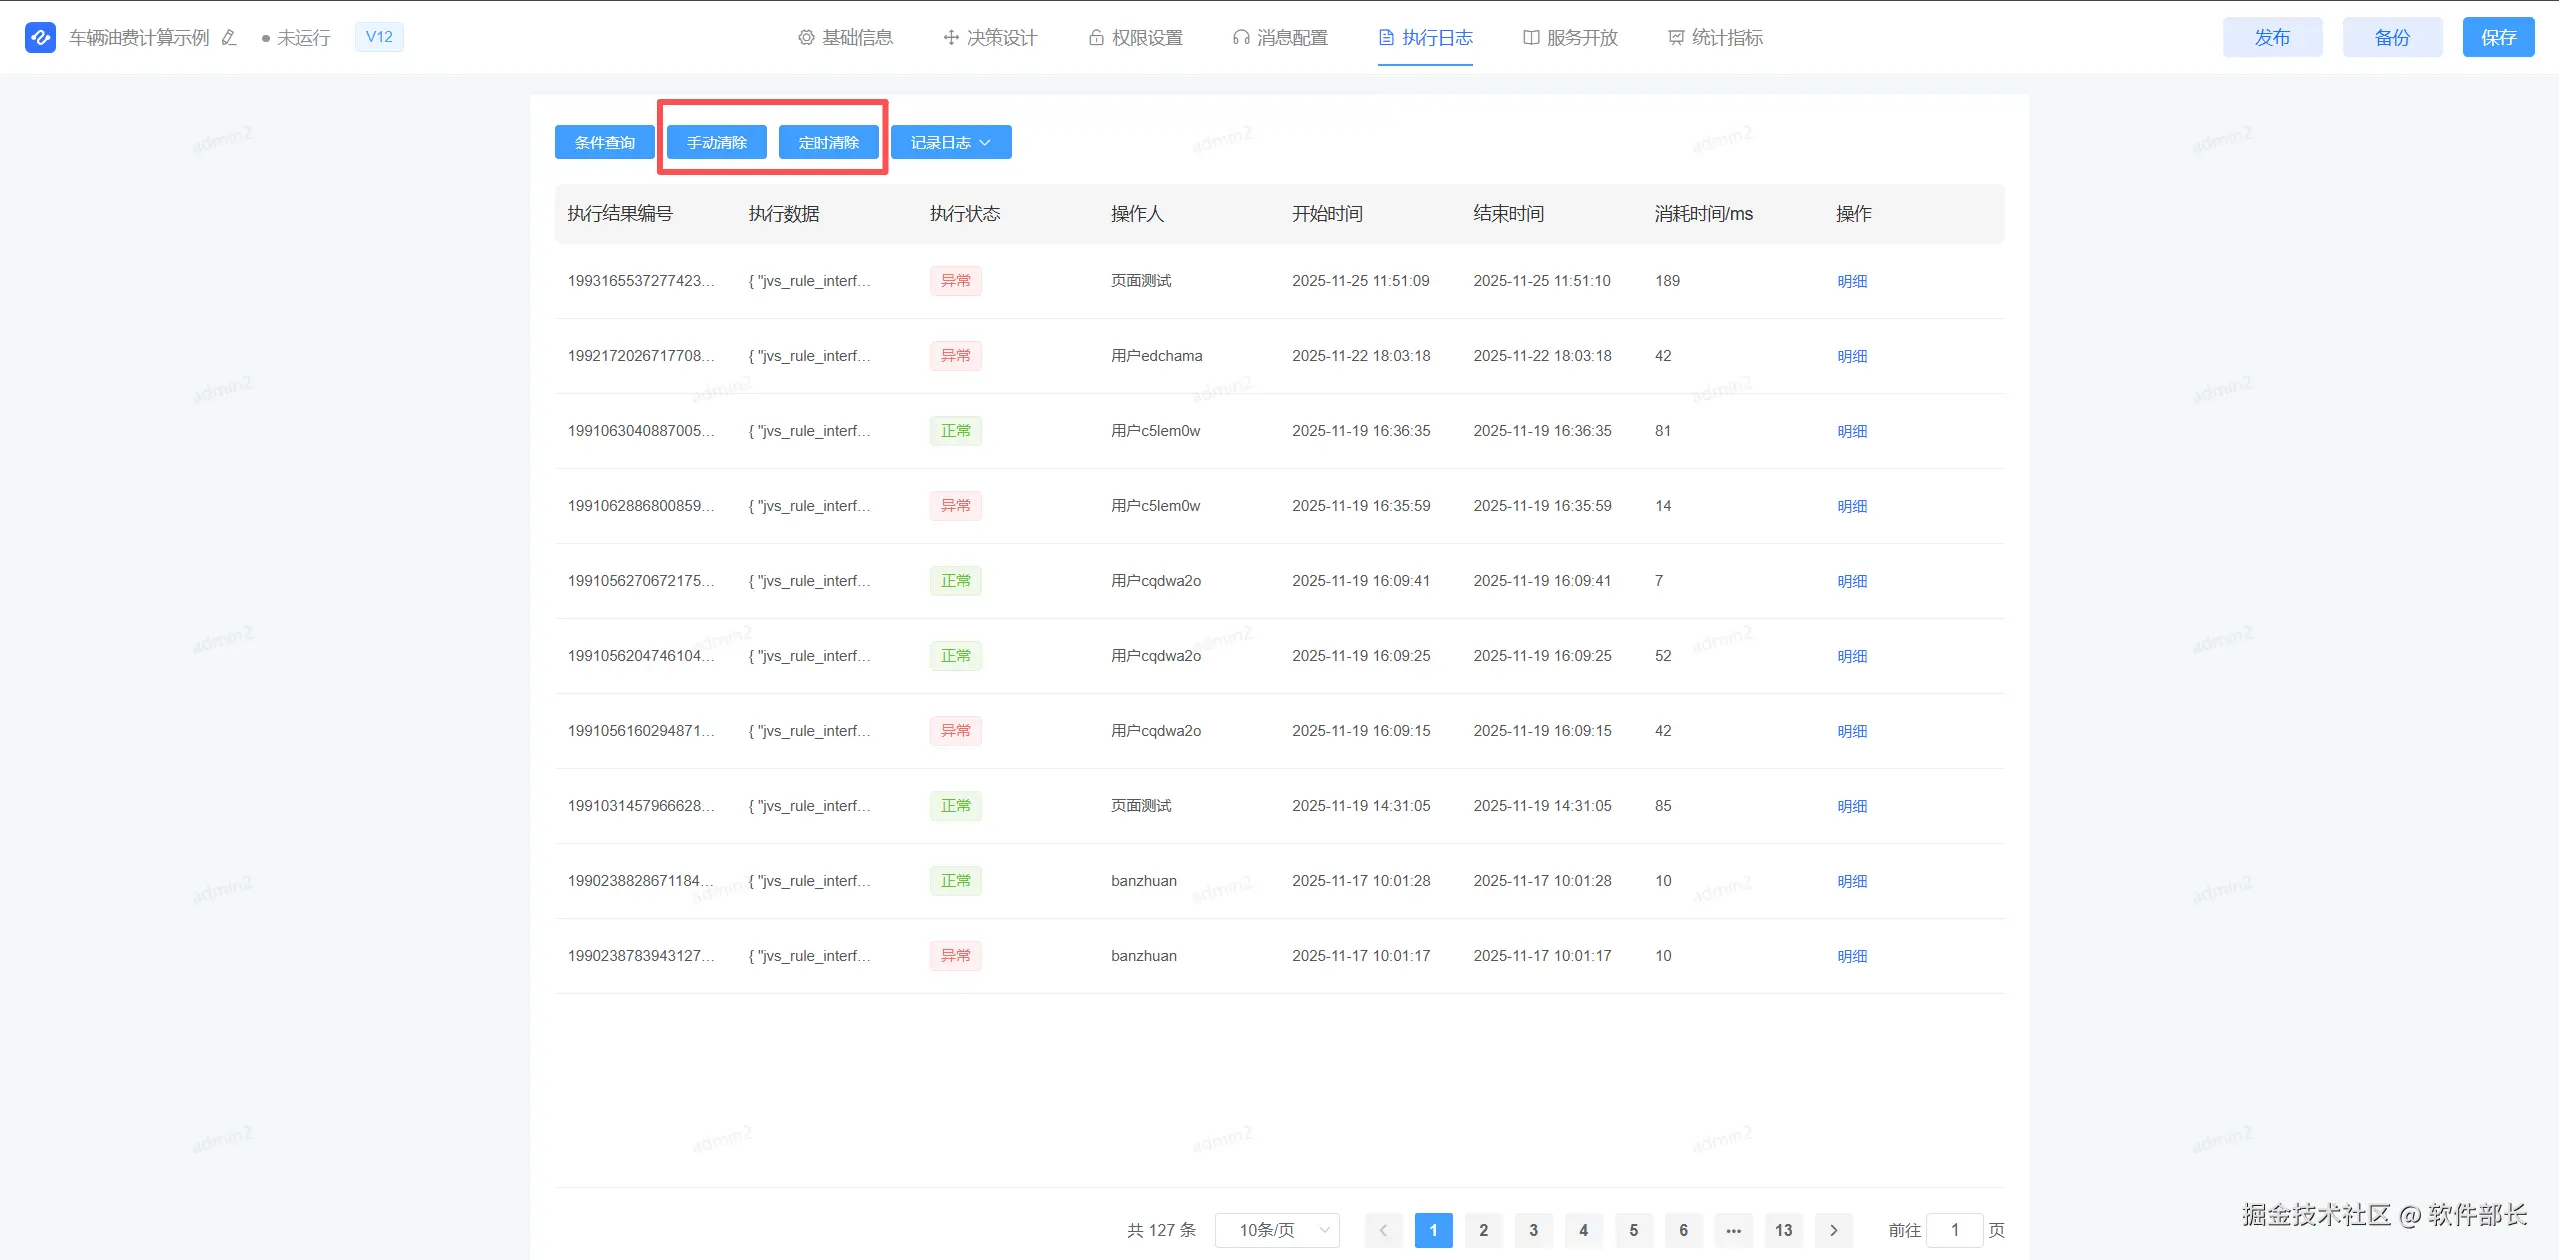
Task: Click the blue app logo icon
Action: (x=40, y=38)
